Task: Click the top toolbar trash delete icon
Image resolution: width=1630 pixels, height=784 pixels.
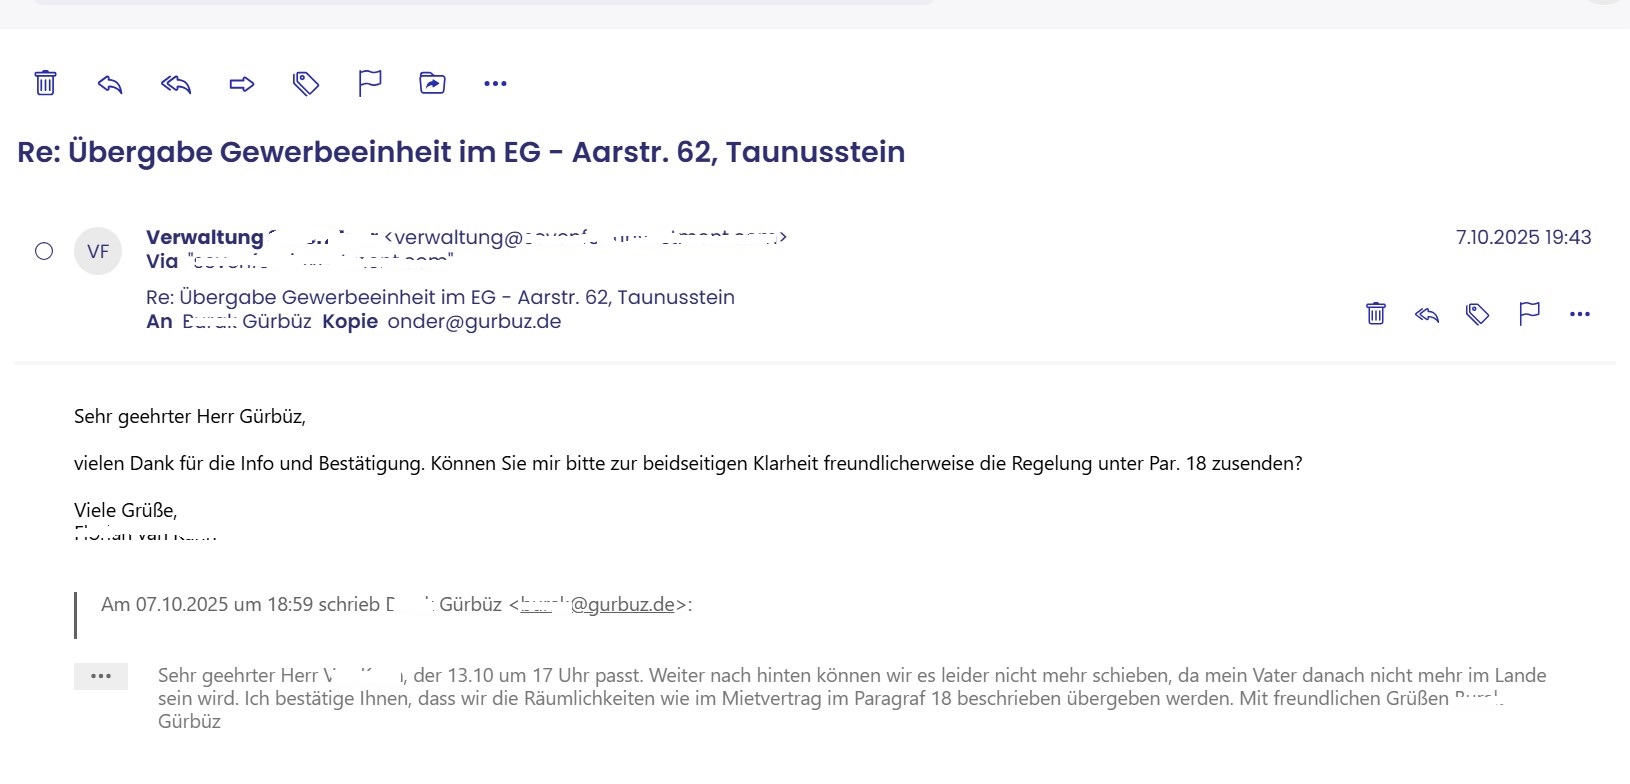Action: (45, 83)
